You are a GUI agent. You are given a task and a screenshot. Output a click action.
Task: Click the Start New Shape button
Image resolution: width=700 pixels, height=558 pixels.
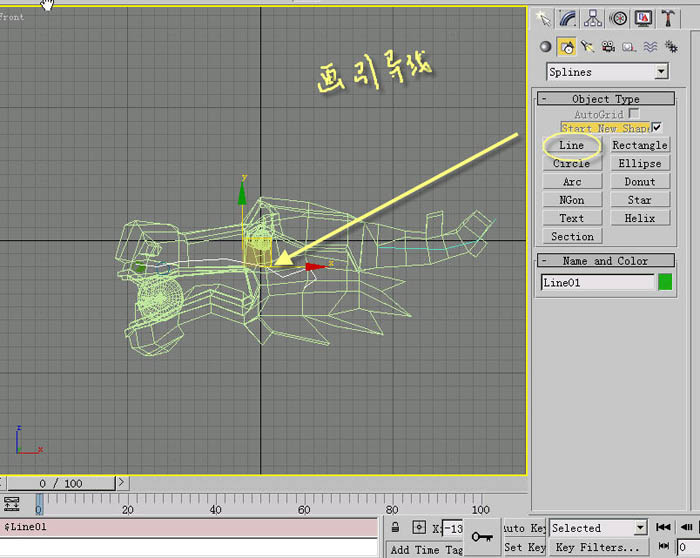606,128
